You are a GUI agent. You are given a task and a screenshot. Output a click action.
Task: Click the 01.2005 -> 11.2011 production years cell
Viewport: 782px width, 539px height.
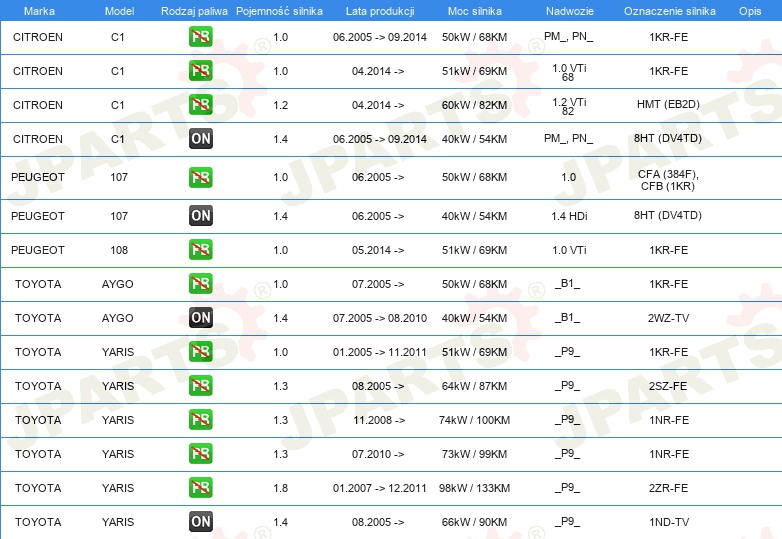pyautogui.click(x=380, y=352)
